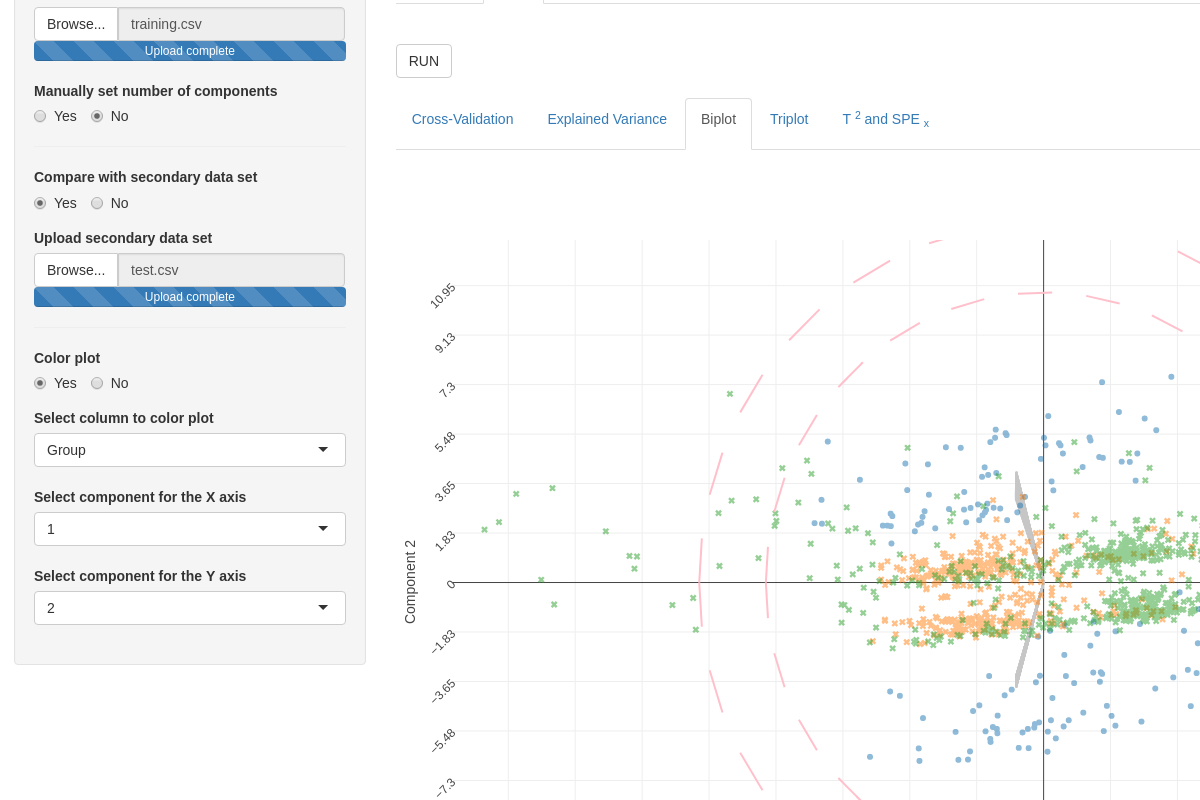Open the T2 and SPE x tab
The height and width of the screenshot is (800, 1200).
click(885, 119)
